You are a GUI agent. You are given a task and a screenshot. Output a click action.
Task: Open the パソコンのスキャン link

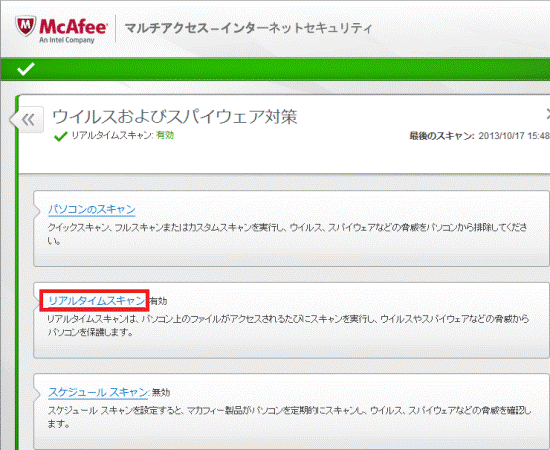[92, 209]
